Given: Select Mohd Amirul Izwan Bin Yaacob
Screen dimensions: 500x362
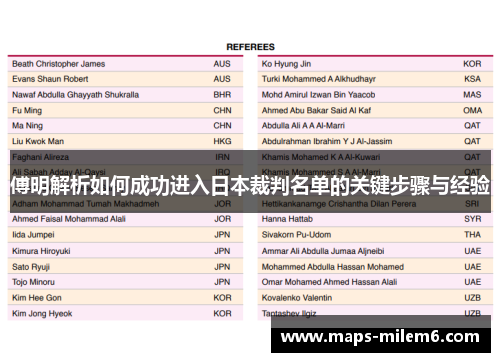Looking at the screenshot, I should click(318, 95).
